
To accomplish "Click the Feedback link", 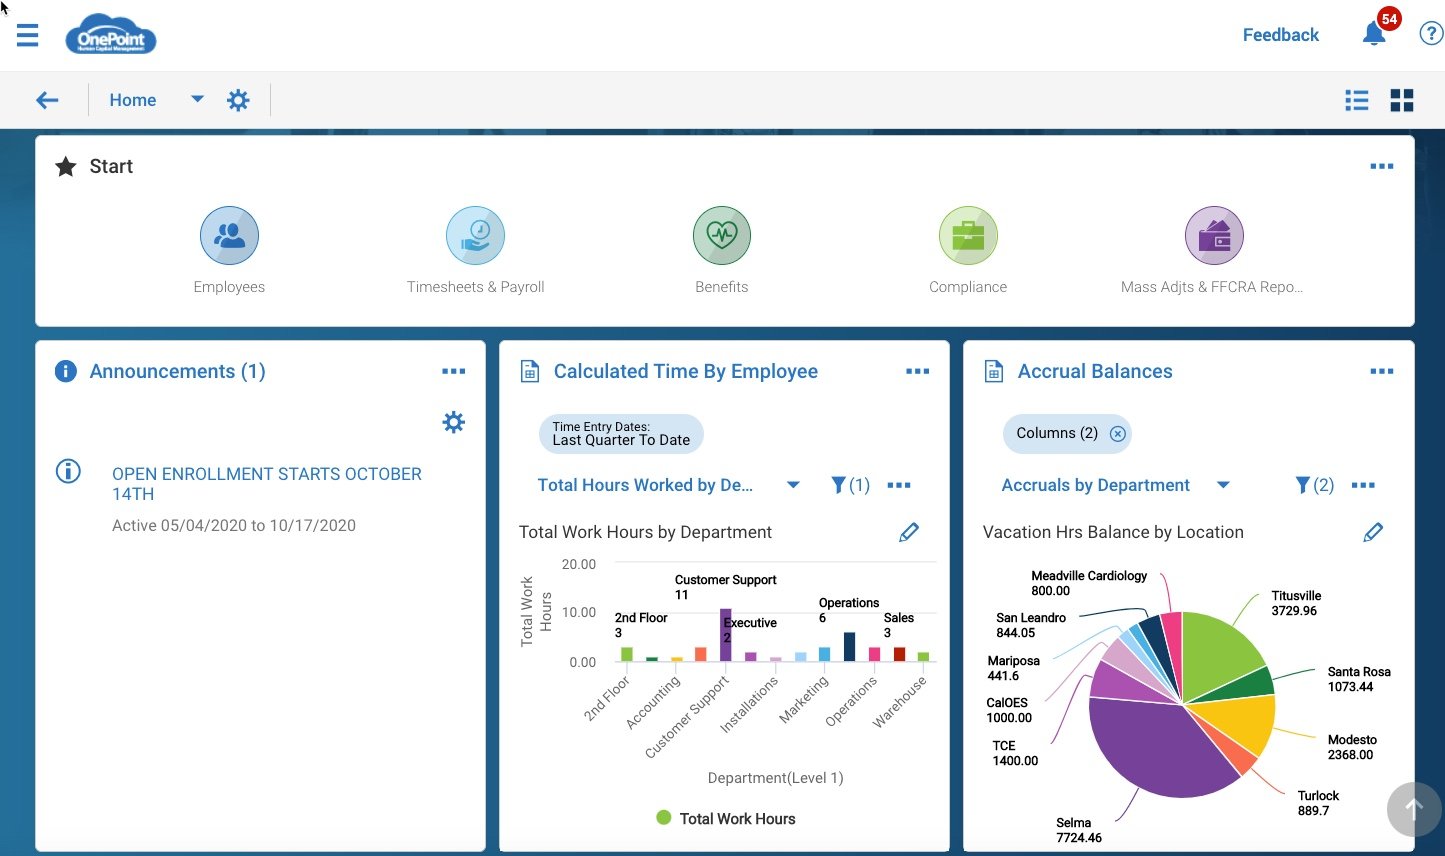I will (x=1281, y=35).
